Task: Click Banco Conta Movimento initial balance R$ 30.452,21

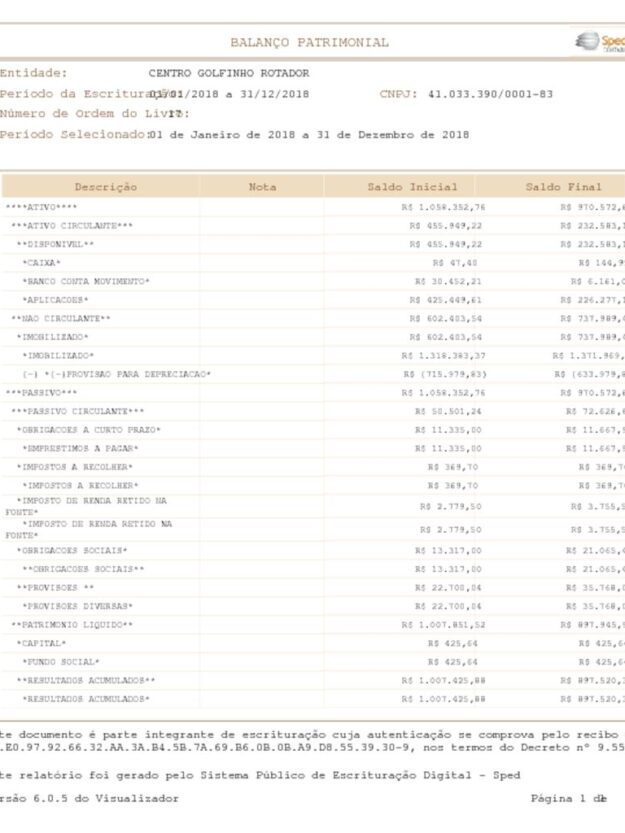Action: pyautogui.click(x=449, y=282)
